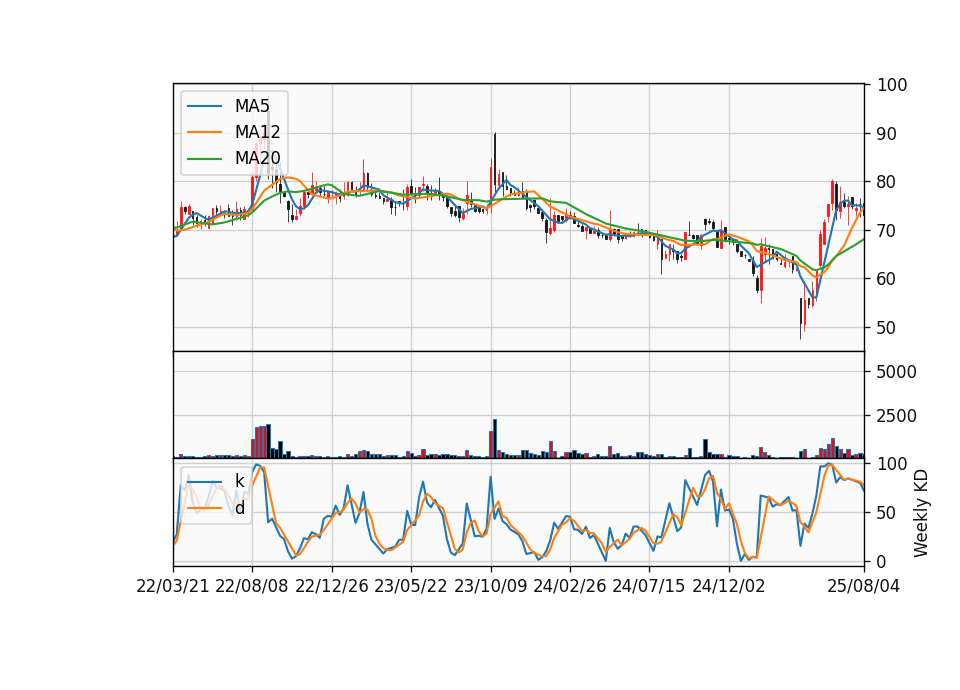Viewport: 960px width, 690px height.
Task: Click the 24/02/26 date axis label
Action: pos(569,586)
